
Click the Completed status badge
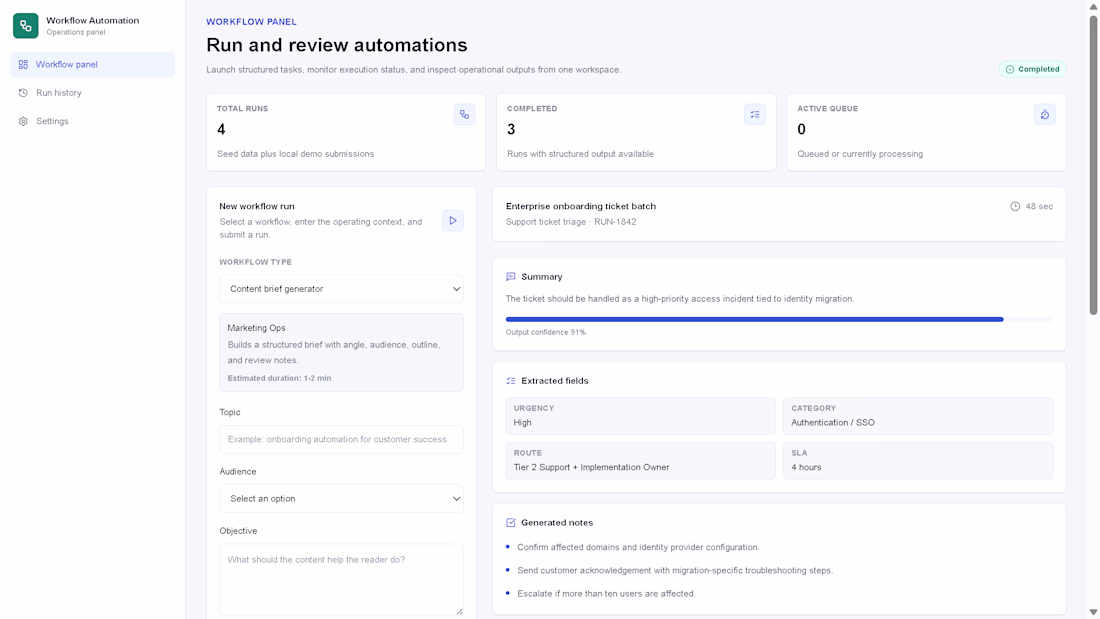[x=1032, y=70]
